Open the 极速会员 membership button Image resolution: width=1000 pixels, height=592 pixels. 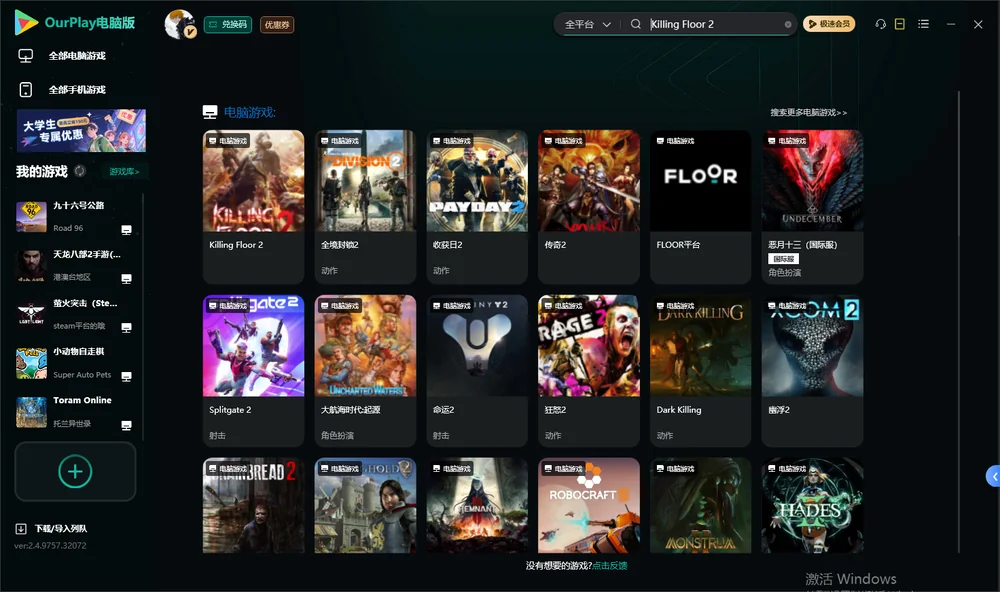click(829, 24)
